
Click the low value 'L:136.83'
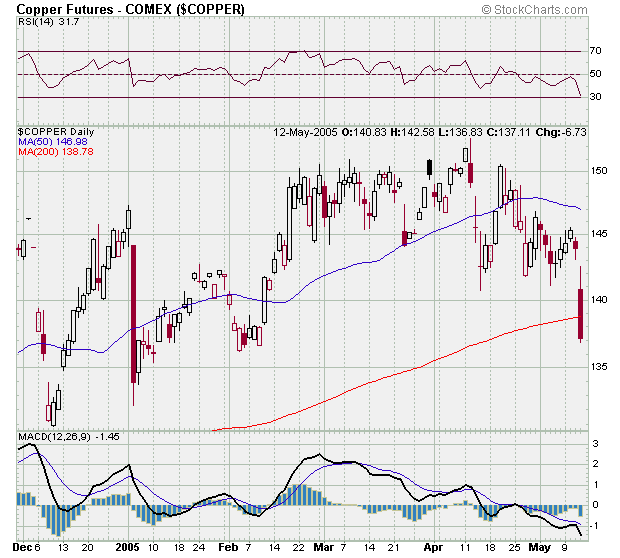pos(460,132)
